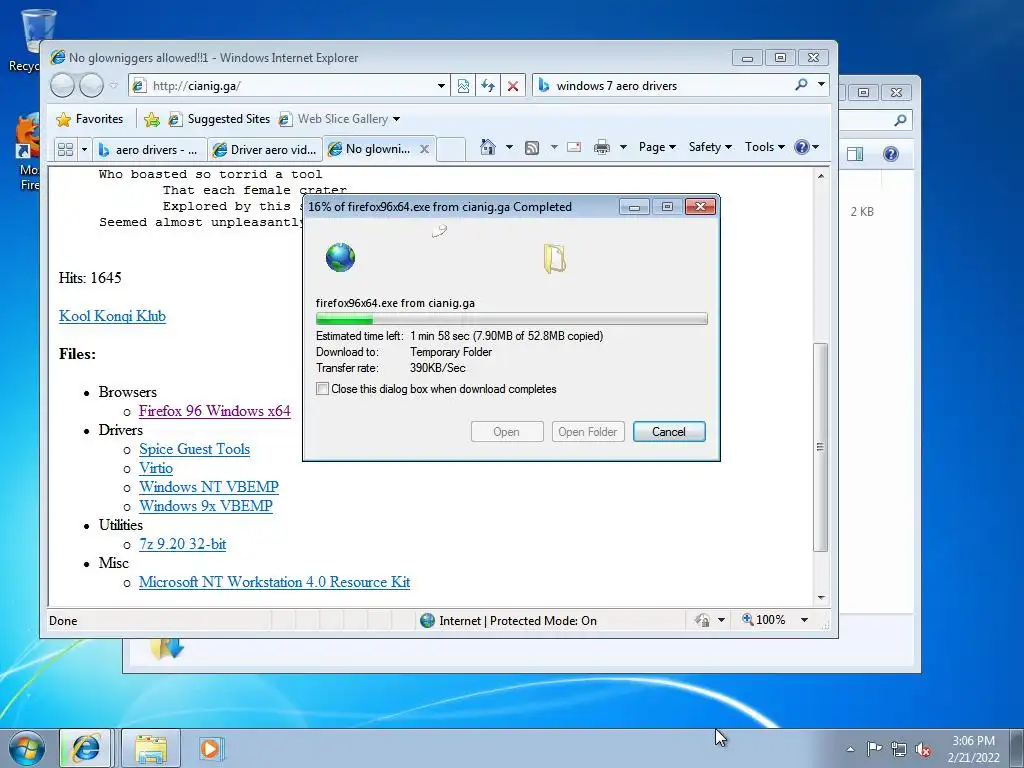
Task: Open Suggested Sites favorites link
Action: point(219,119)
